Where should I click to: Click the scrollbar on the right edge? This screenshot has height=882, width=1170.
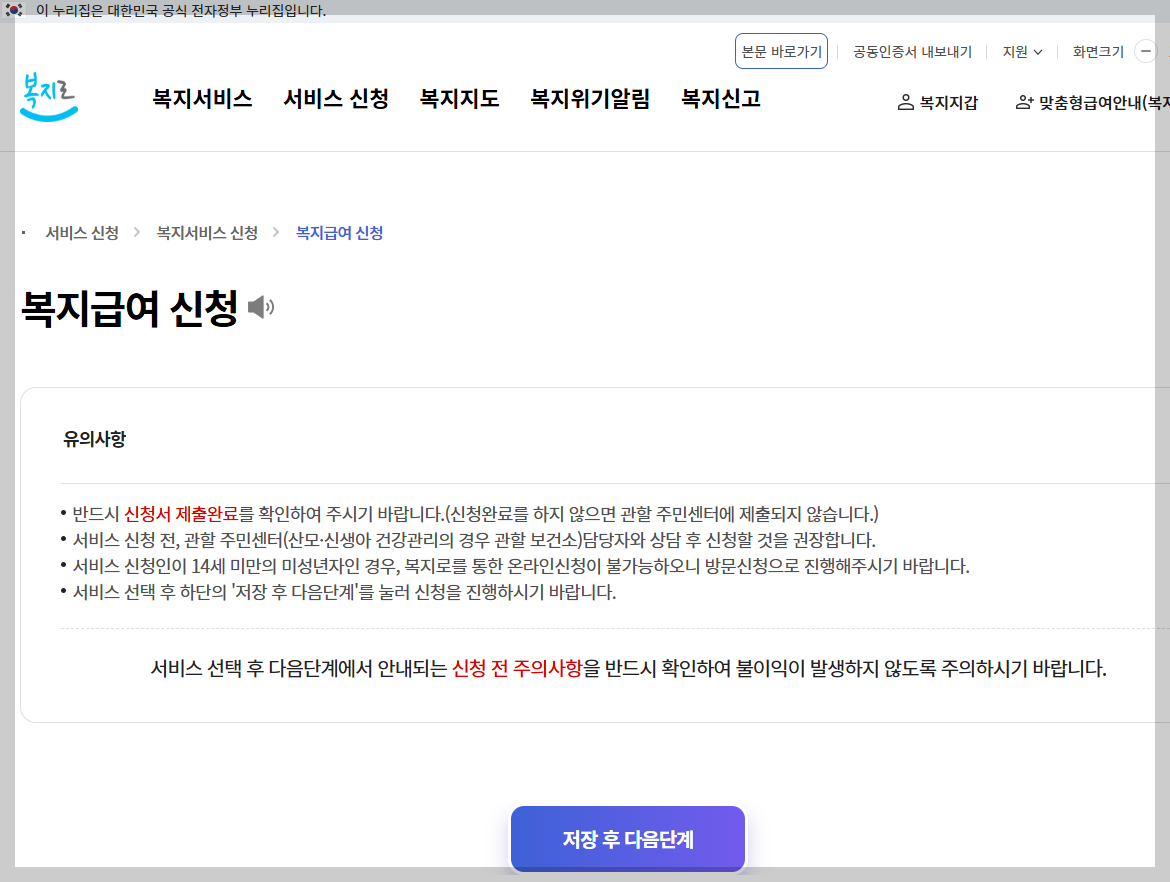coord(1165,440)
